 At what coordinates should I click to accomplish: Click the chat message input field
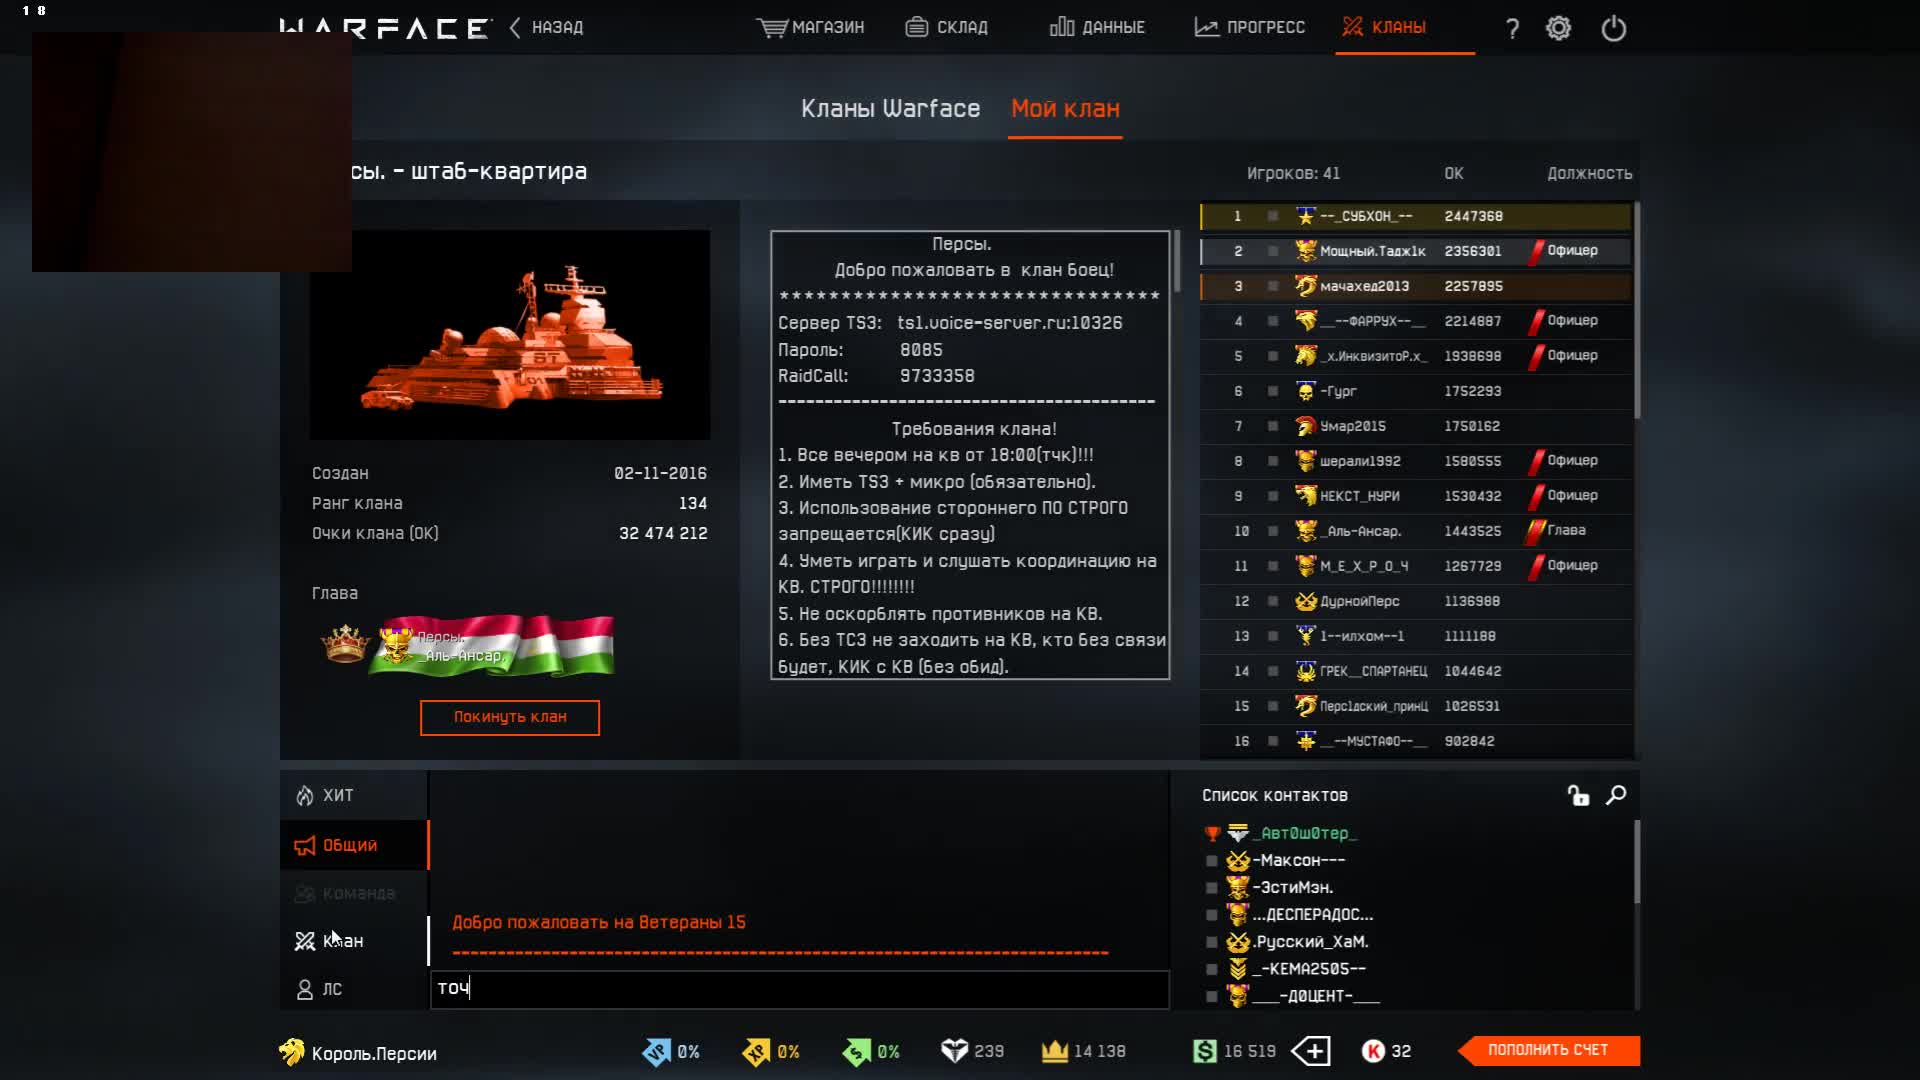[800, 989]
